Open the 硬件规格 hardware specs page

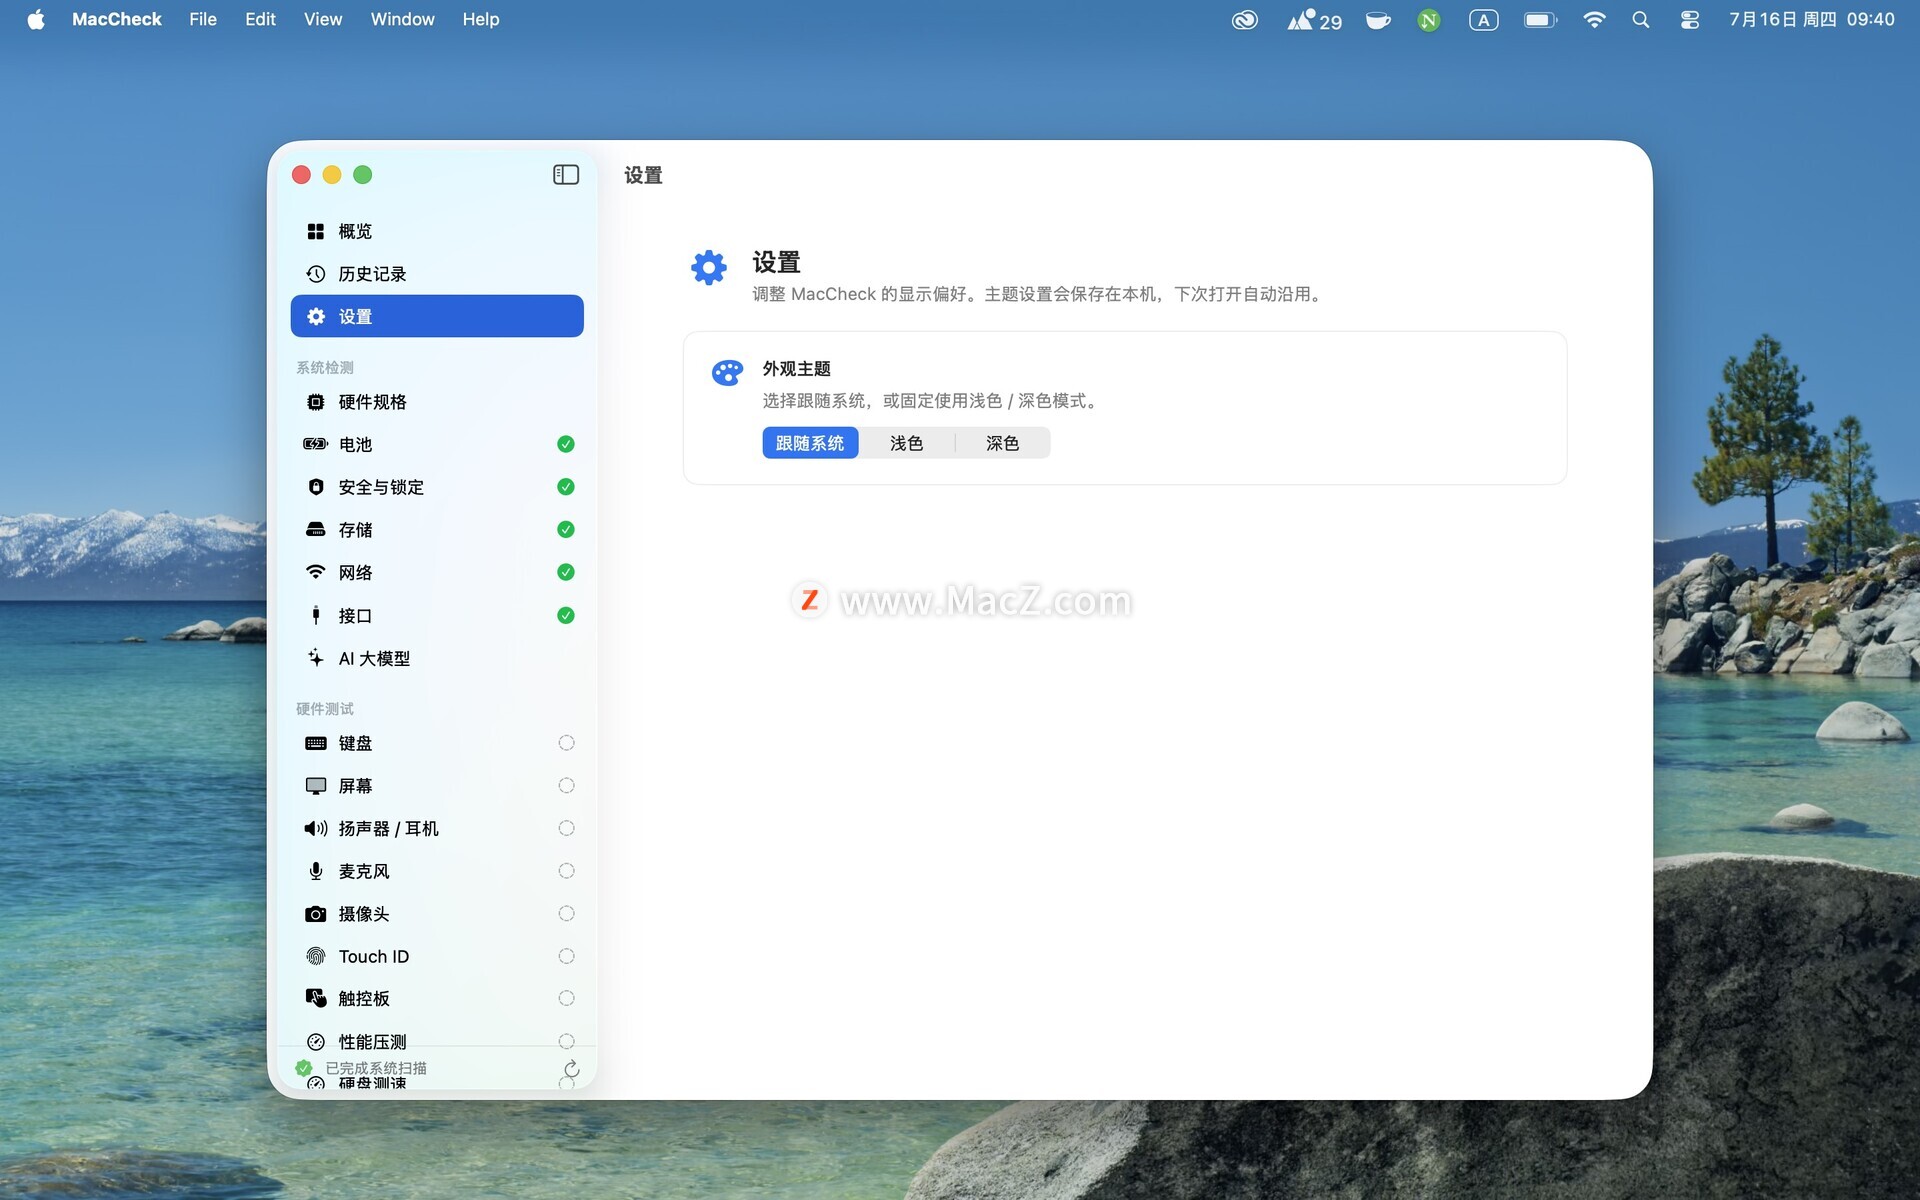pos(437,402)
